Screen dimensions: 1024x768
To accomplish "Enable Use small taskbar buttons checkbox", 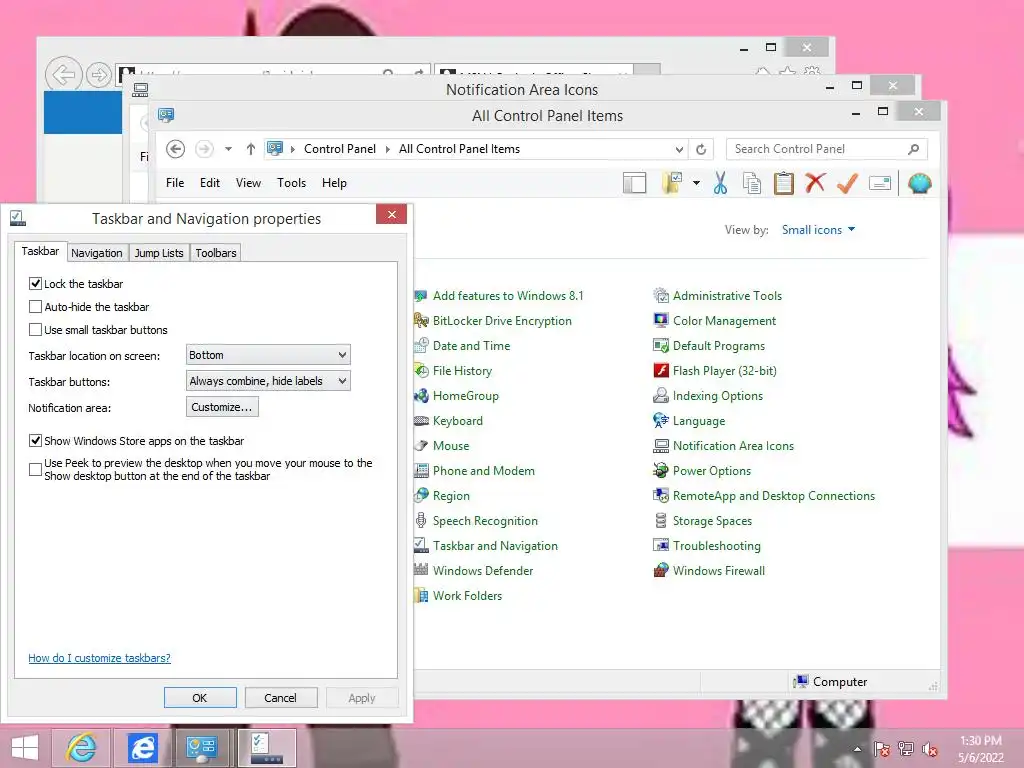I will pyautogui.click(x=35, y=329).
